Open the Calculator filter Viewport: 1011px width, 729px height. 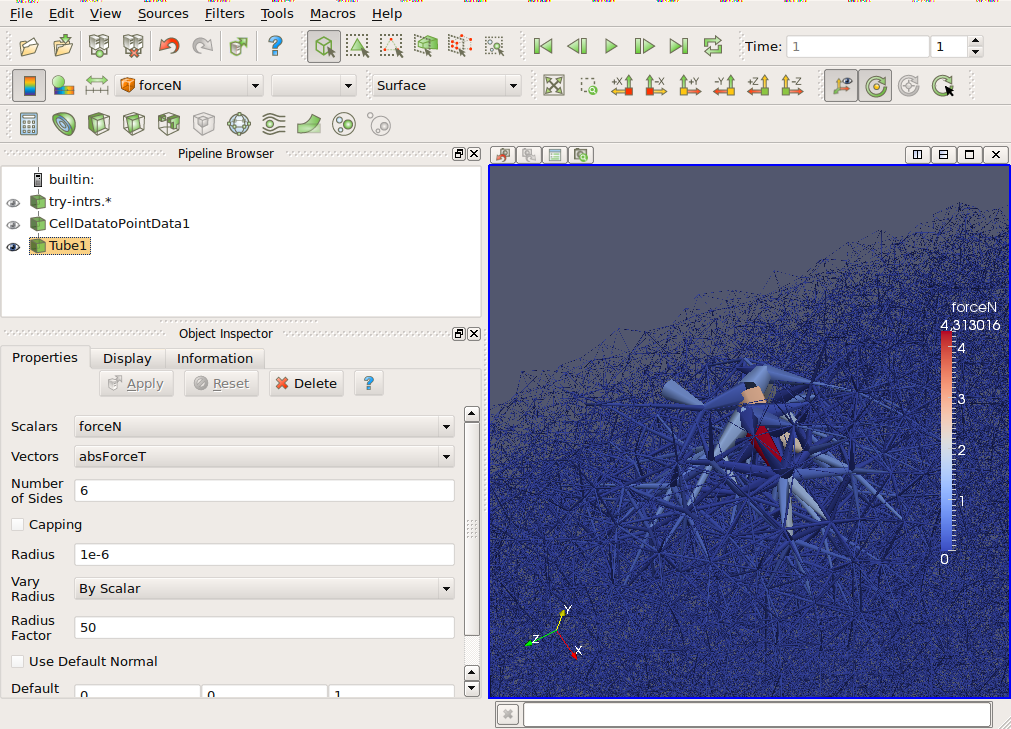coord(29,124)
